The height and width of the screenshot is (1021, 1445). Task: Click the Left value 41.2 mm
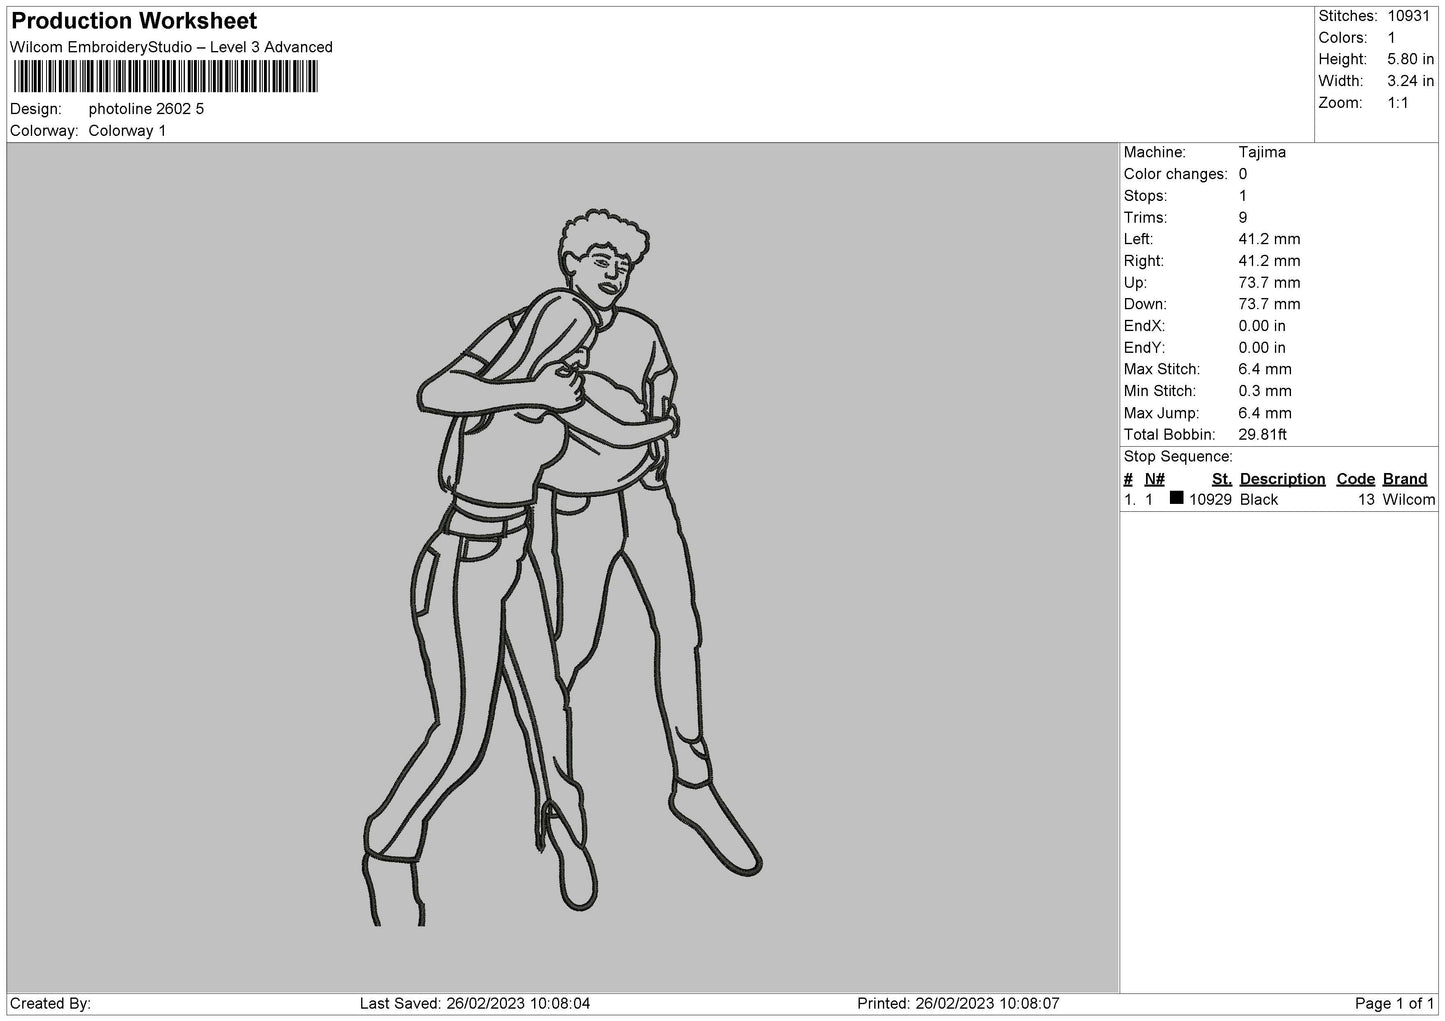tap(1269, 239)
